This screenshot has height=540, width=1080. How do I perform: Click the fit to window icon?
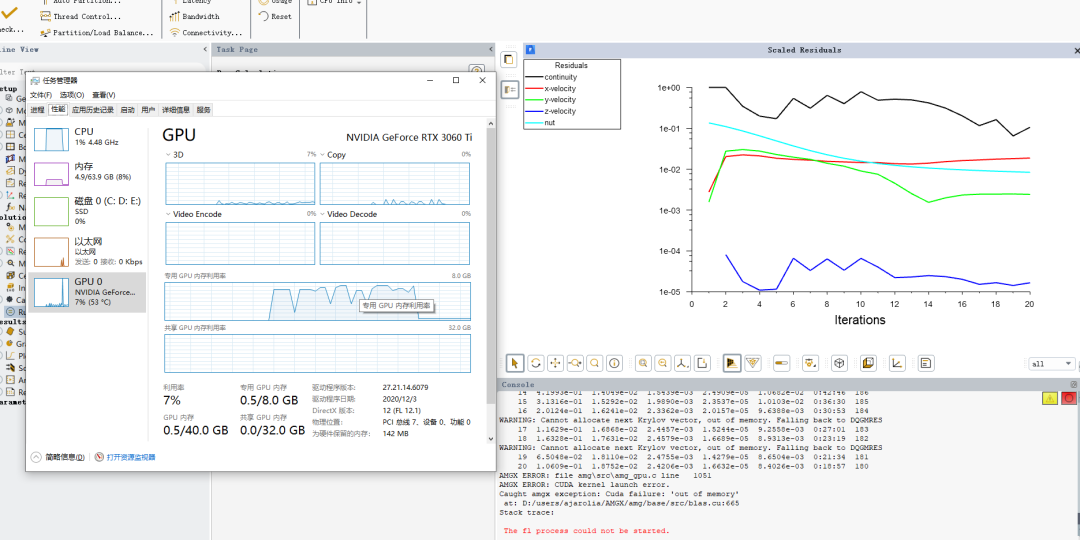(x=643, y=363)
